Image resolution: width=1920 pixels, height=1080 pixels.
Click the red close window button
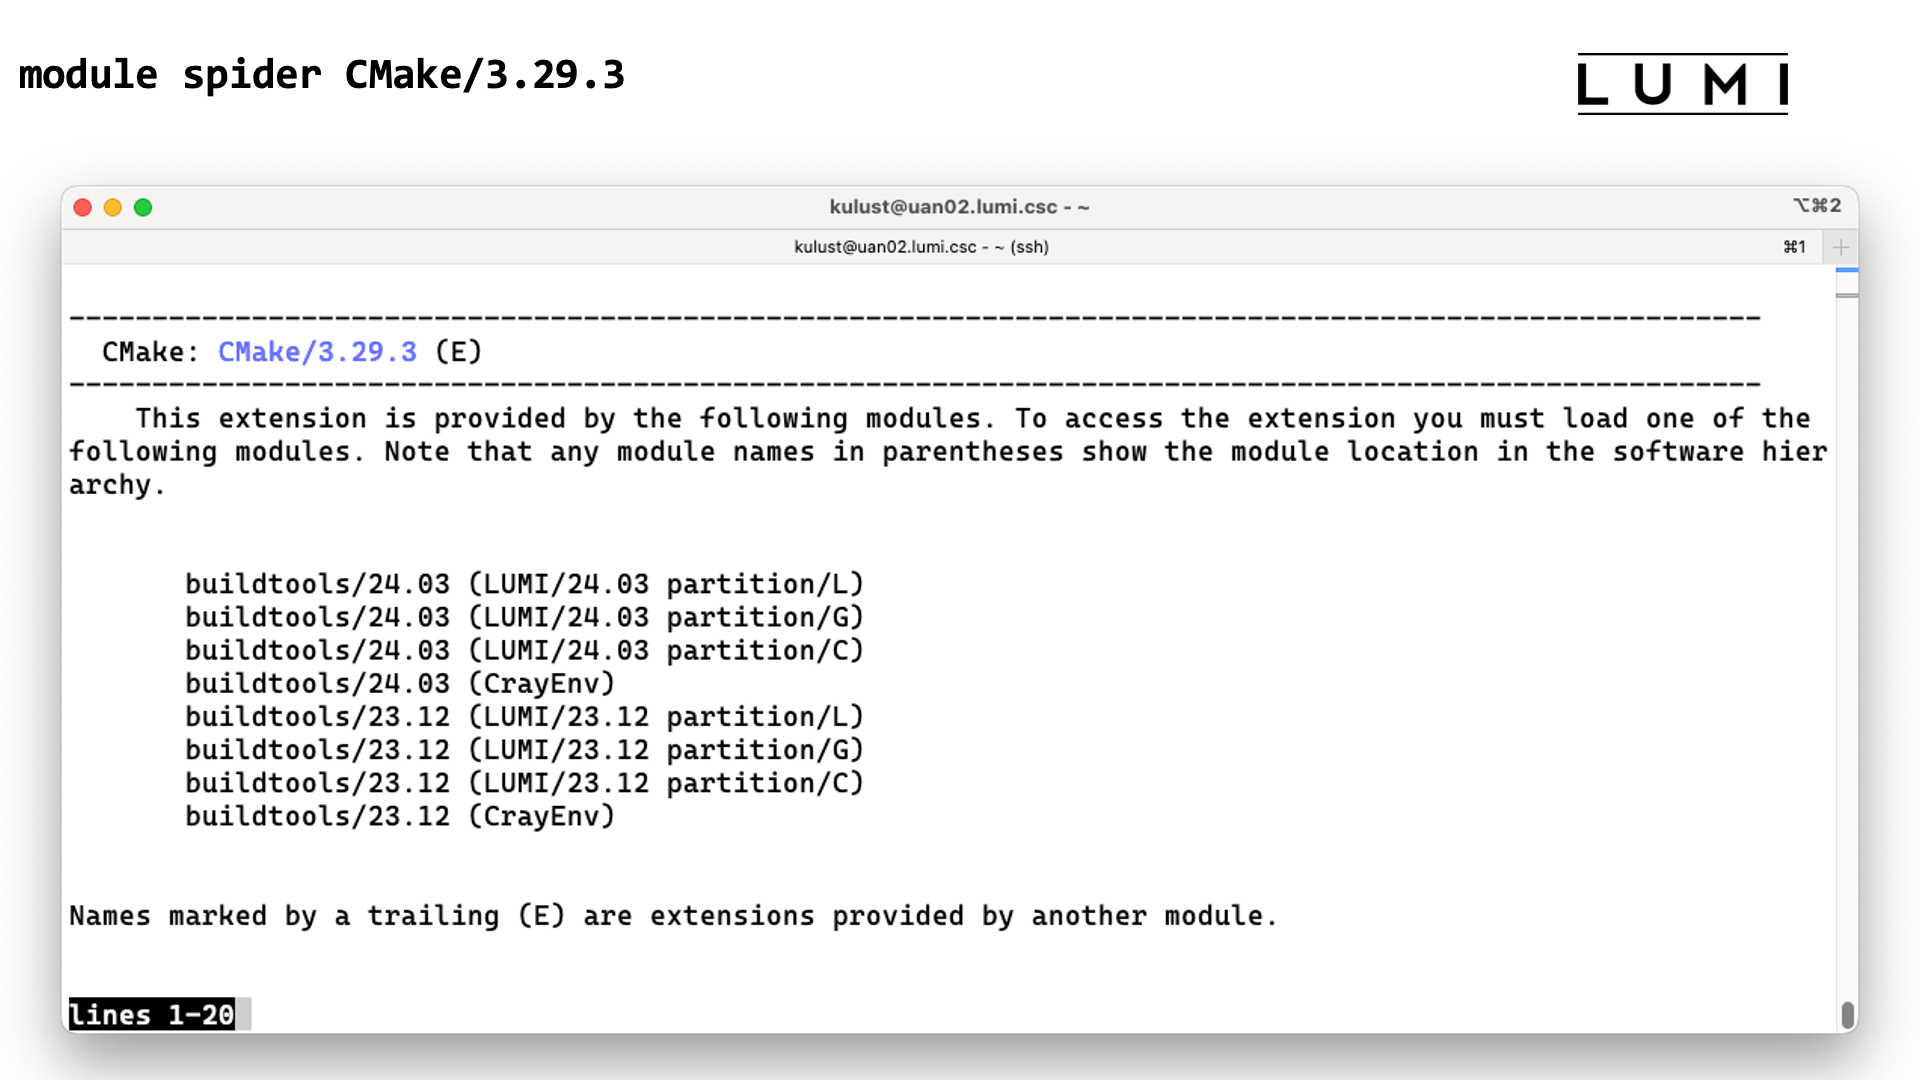click(83, 207)
